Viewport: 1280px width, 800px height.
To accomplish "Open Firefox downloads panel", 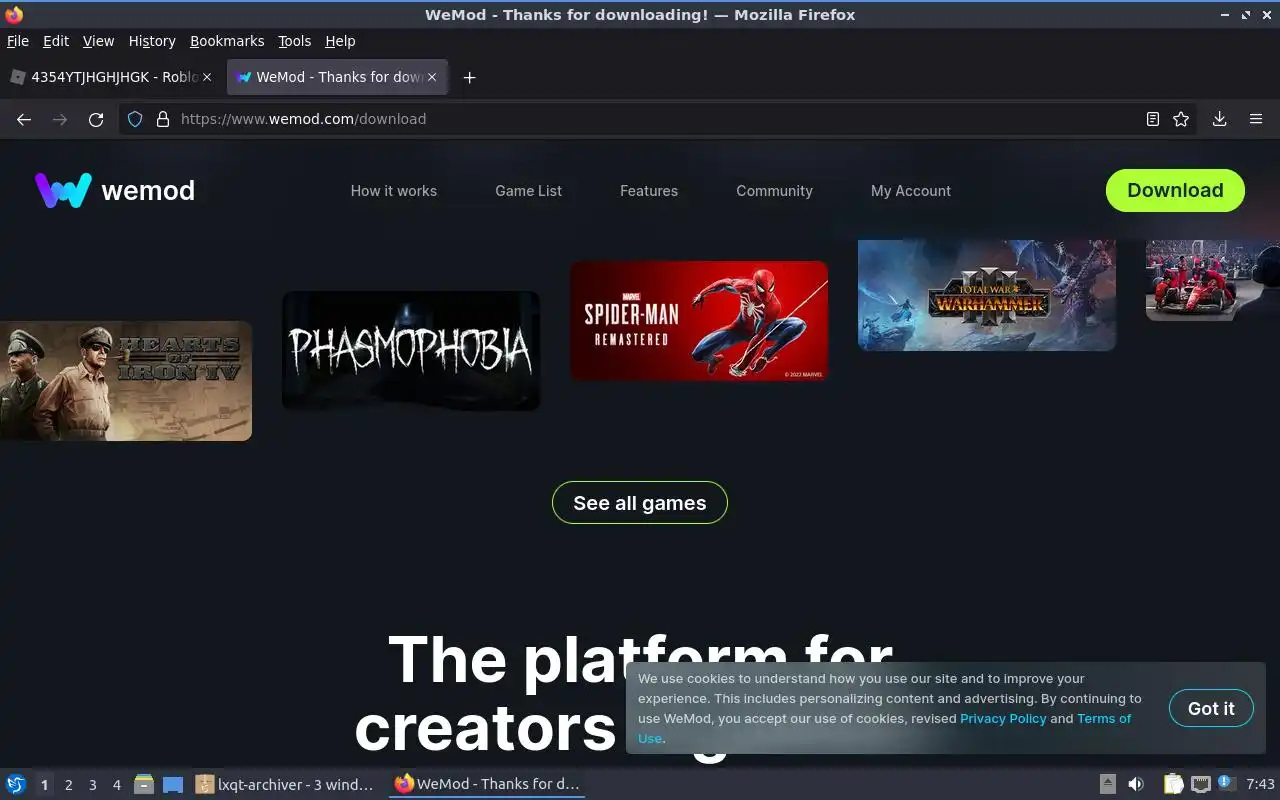I will [1219, 119].
